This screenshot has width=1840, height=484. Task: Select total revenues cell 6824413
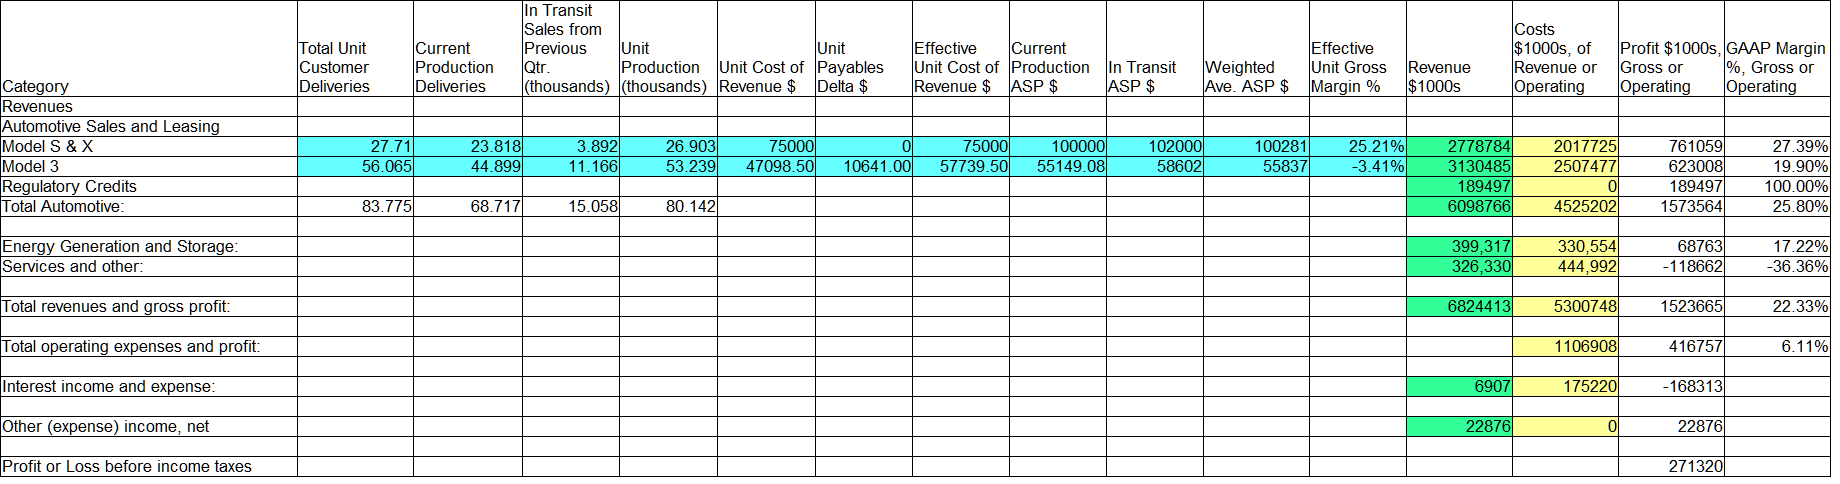point(1460,307)
